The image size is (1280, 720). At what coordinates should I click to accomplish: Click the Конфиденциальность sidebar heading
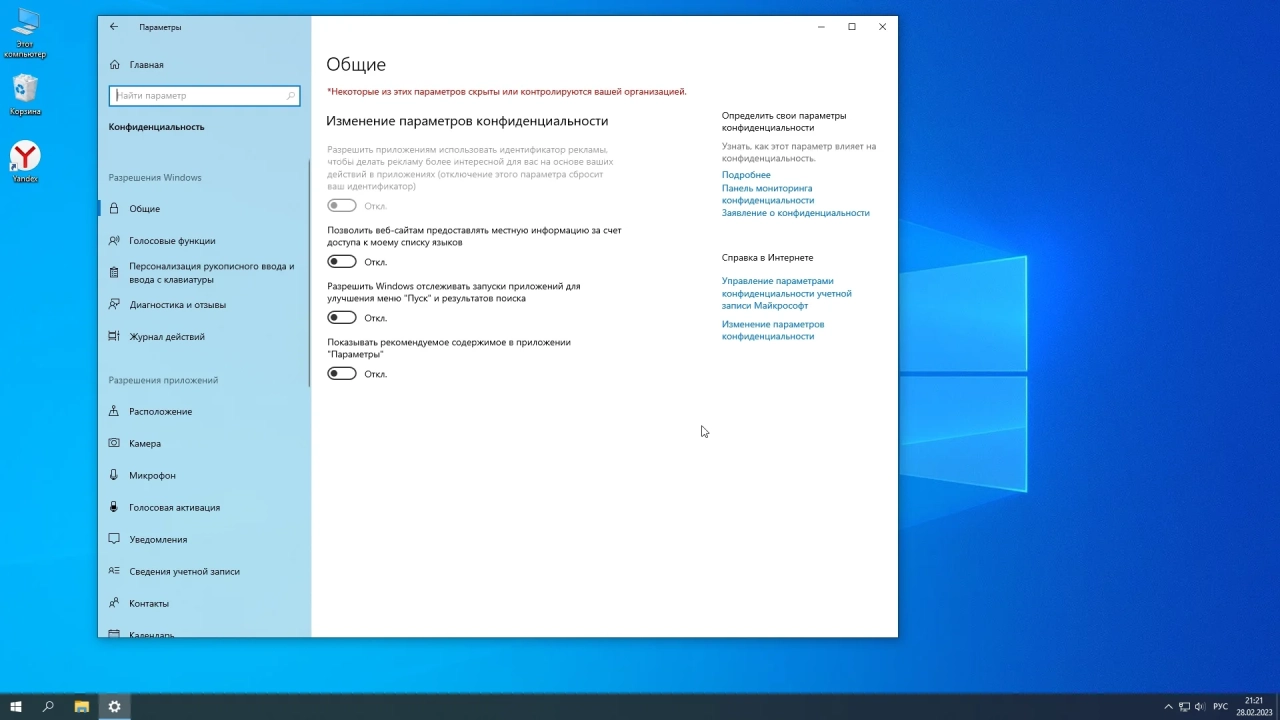coord(156,127)
